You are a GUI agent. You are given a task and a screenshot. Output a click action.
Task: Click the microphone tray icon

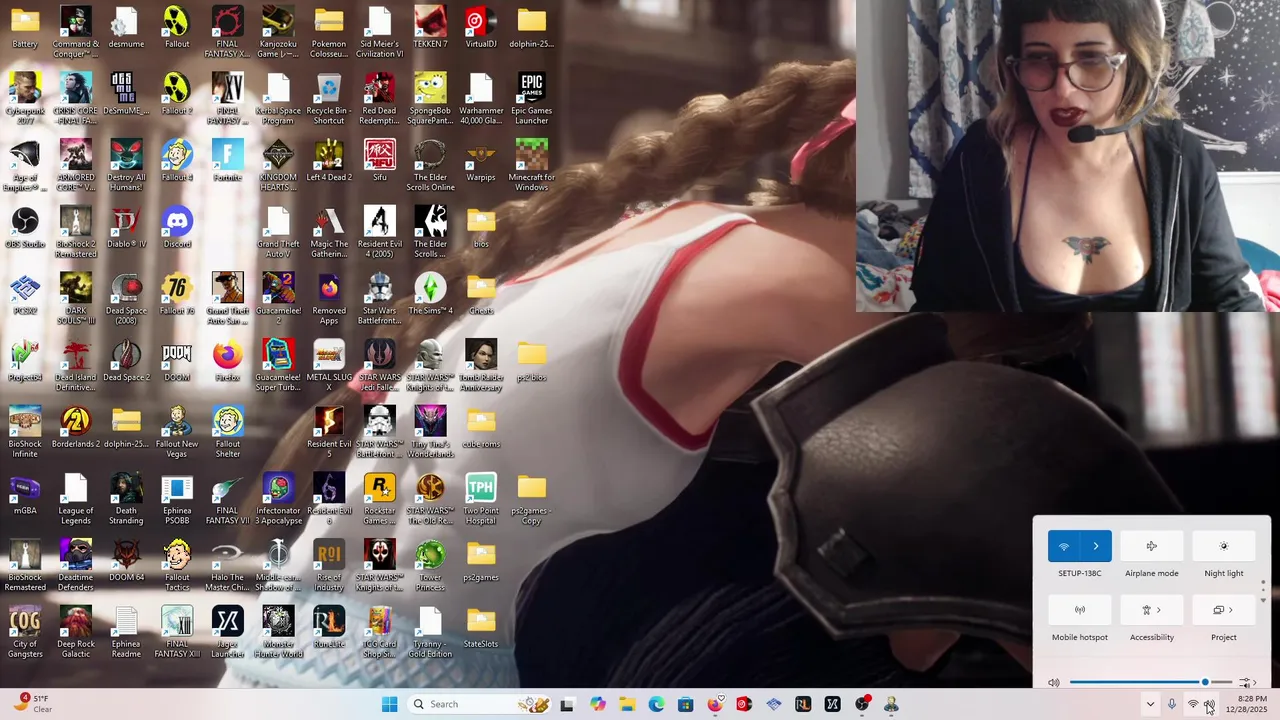(x=1172, y=704)
